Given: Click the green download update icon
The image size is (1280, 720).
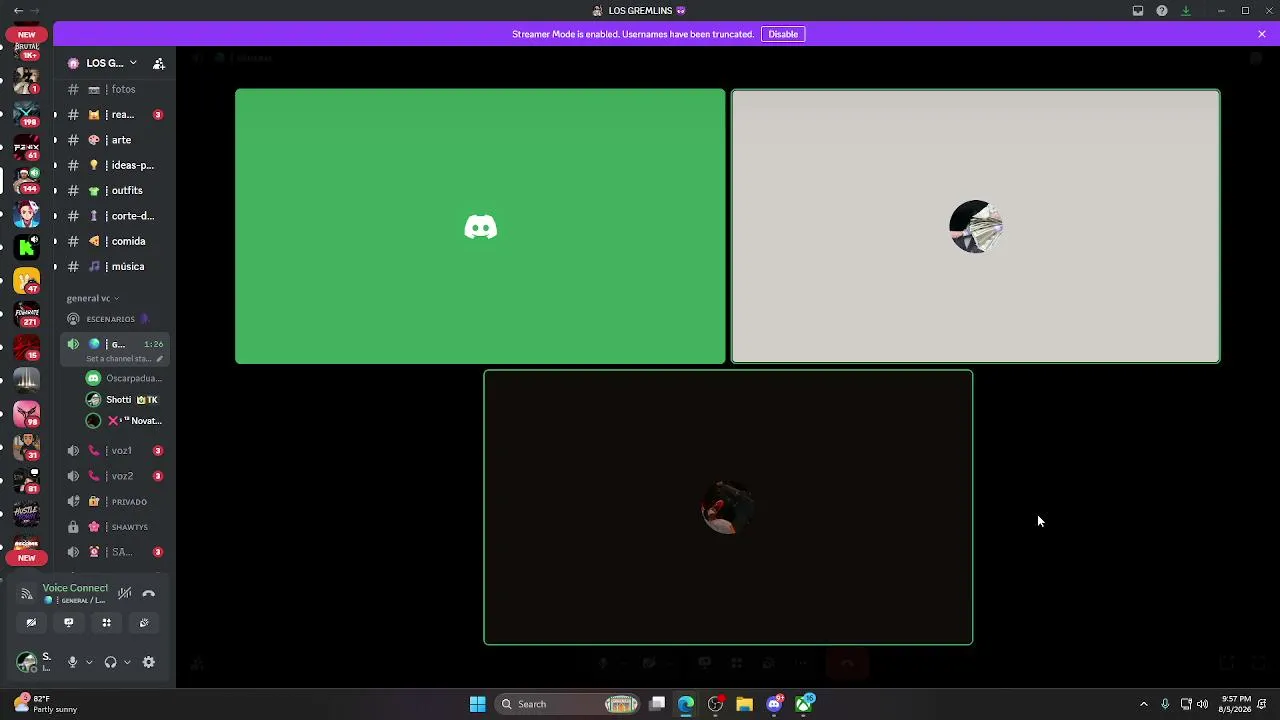Looking at the screenshot, I should [1186, 11].
